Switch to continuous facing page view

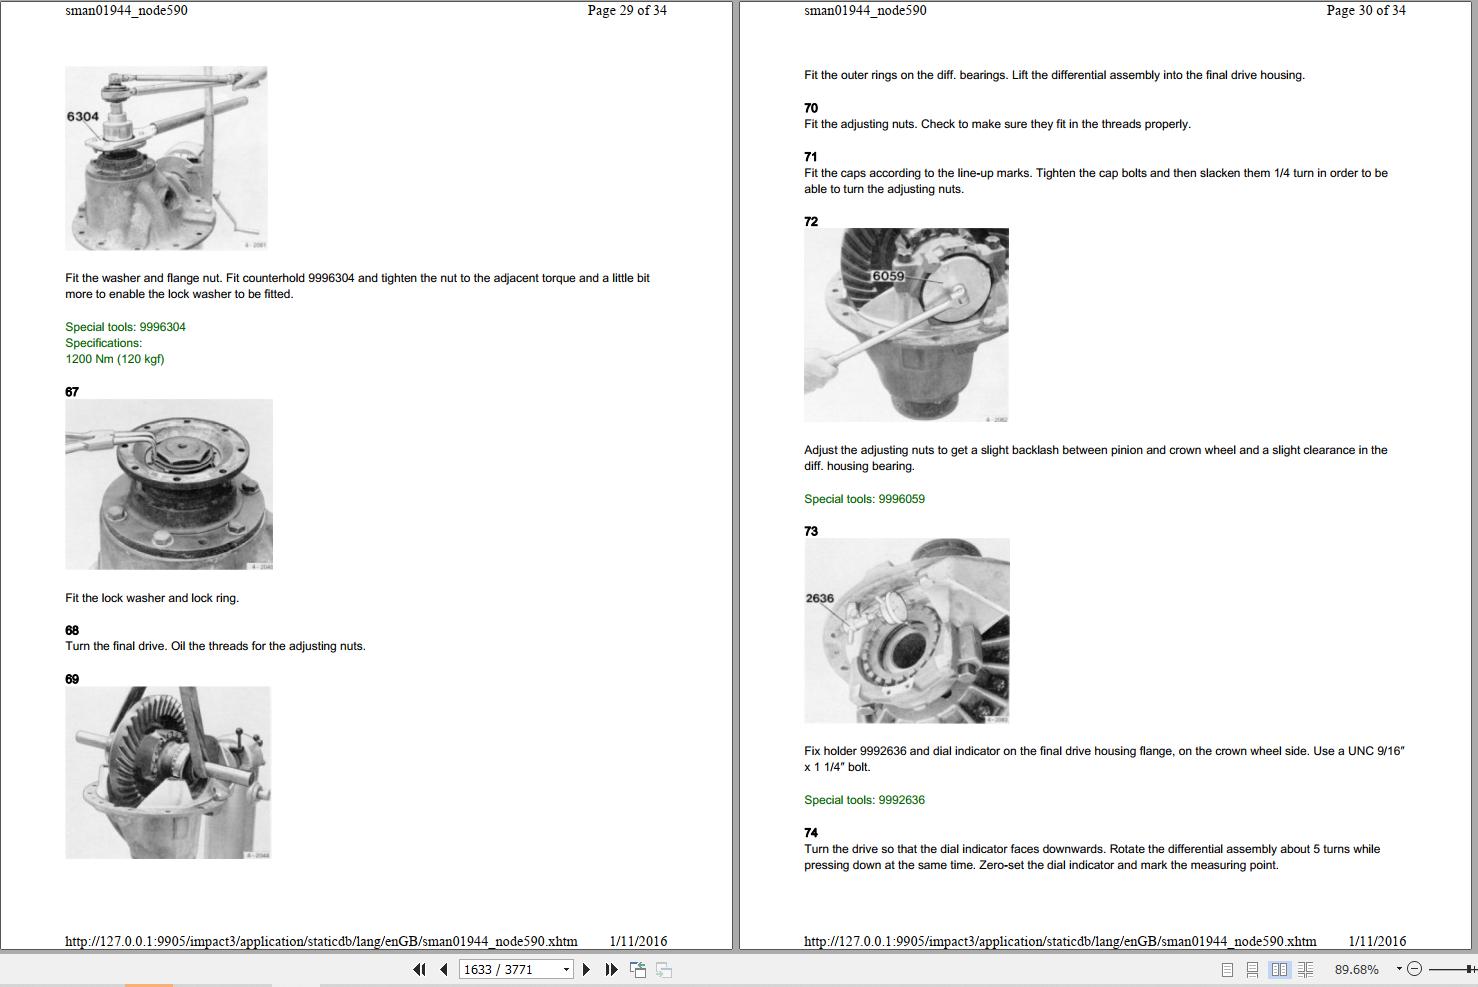1305,969
